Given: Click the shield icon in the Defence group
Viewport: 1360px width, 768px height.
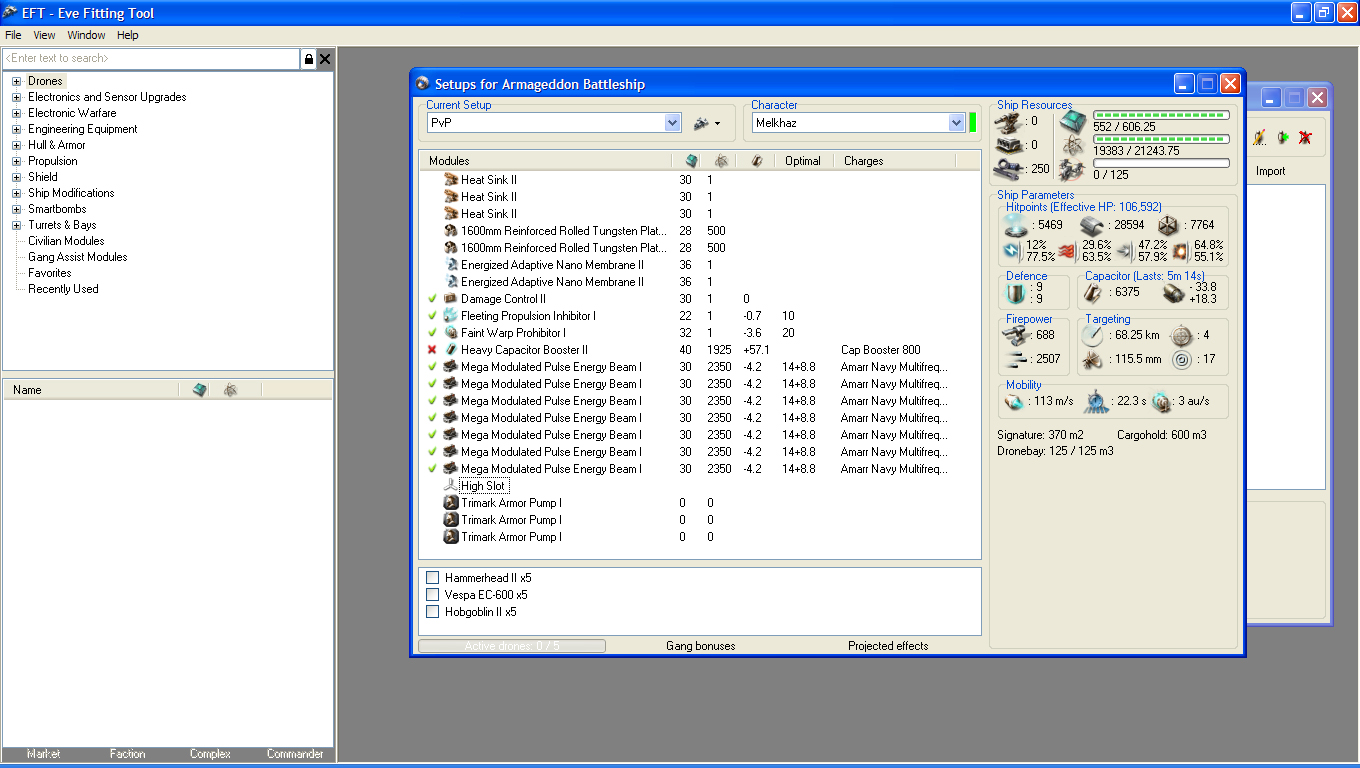Looking at the screenshot, I should click(1017, 293).
